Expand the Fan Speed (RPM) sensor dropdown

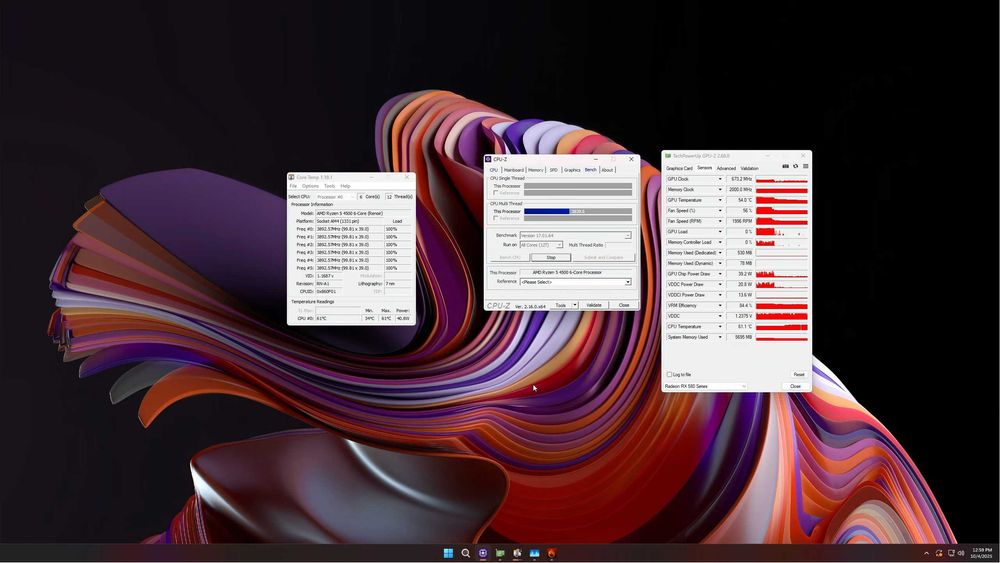click(720, 221)
